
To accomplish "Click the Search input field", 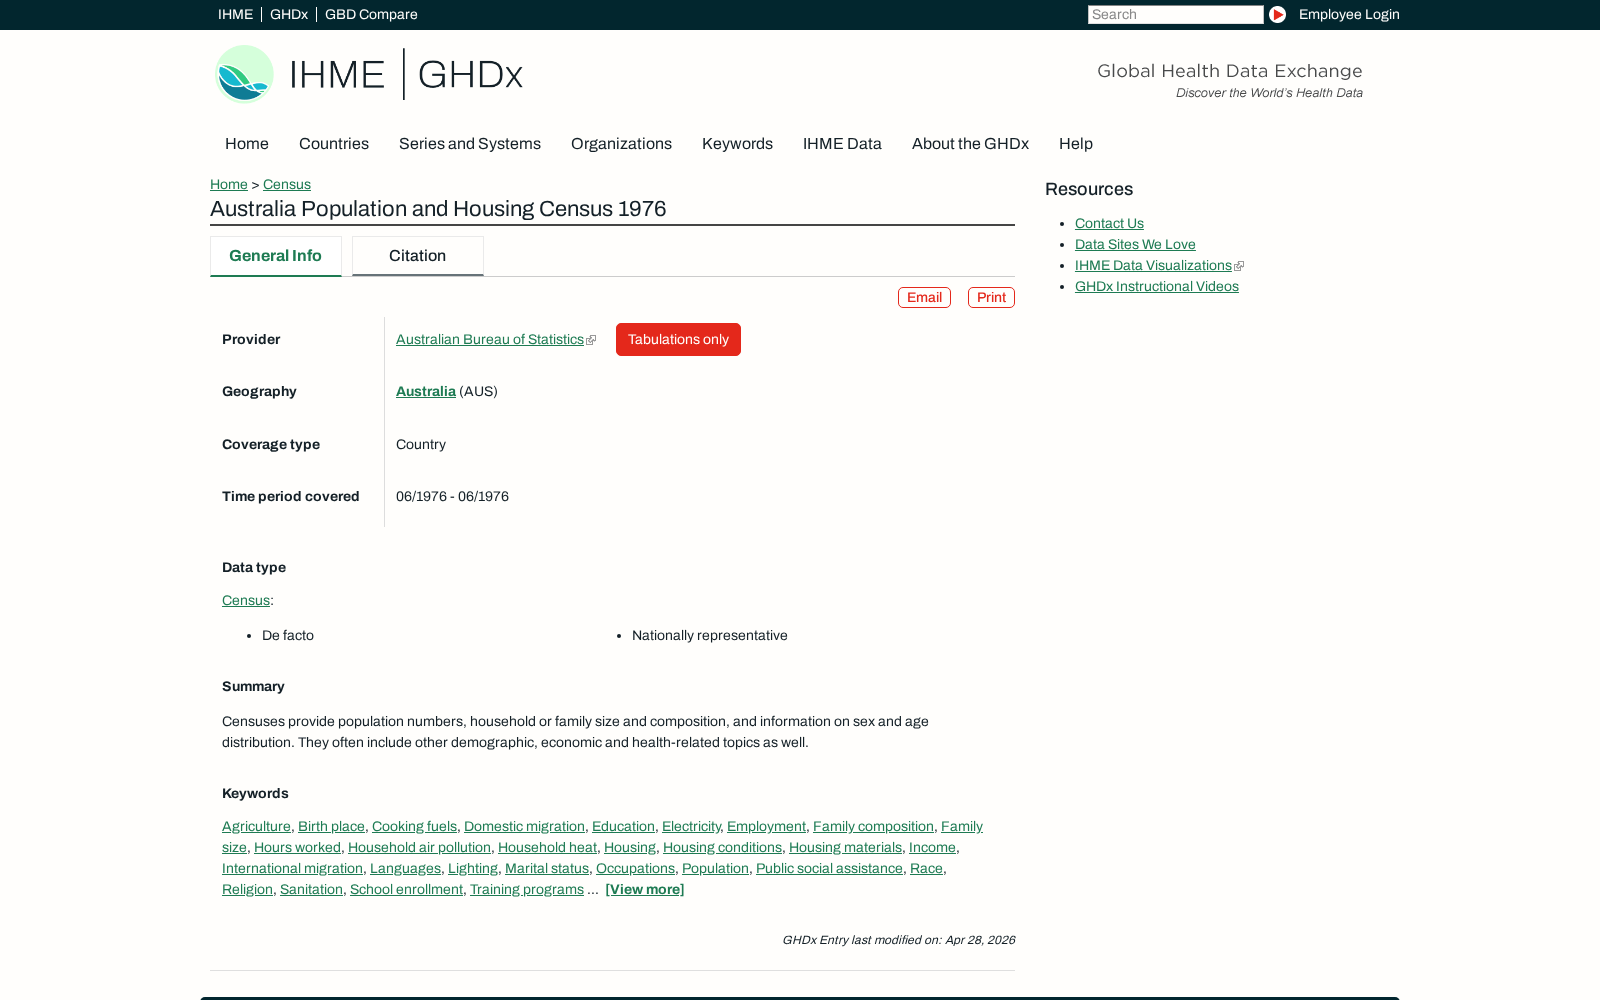I will (1175, 14).
